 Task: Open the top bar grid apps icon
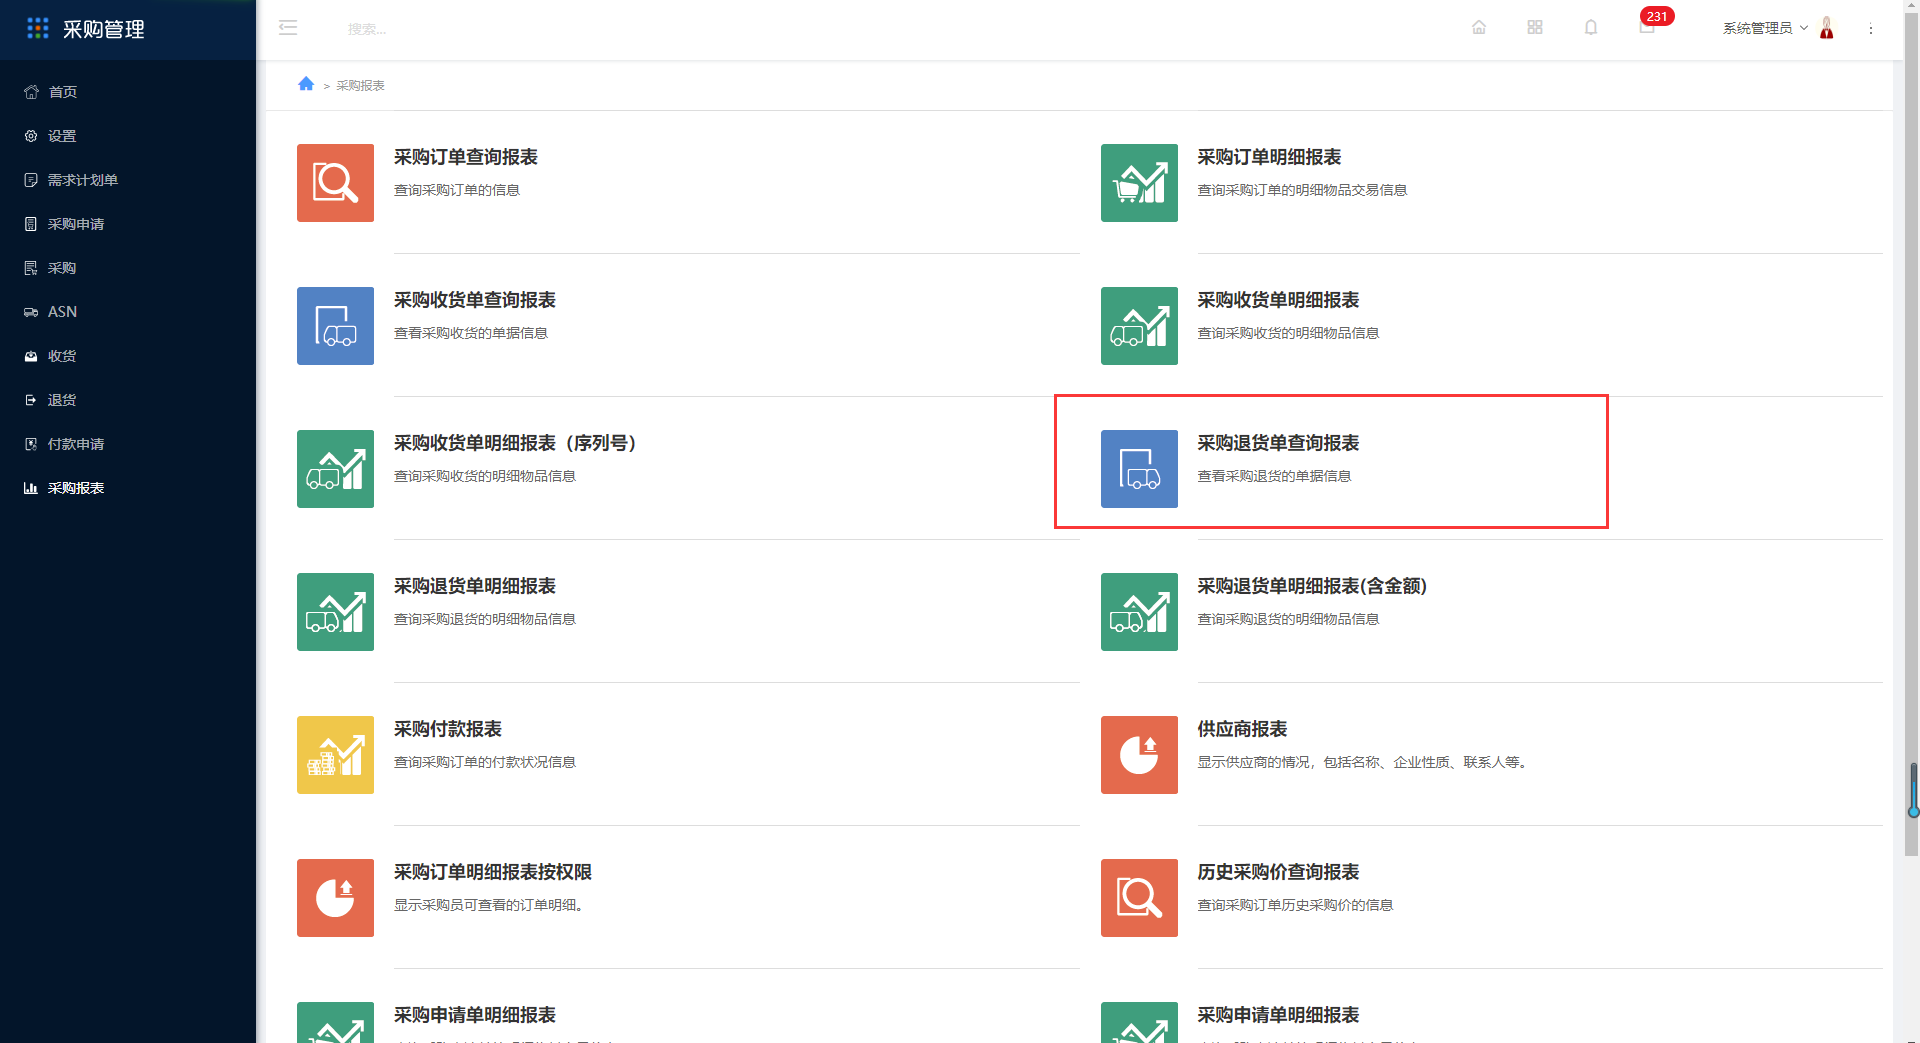pos(1535,28)
